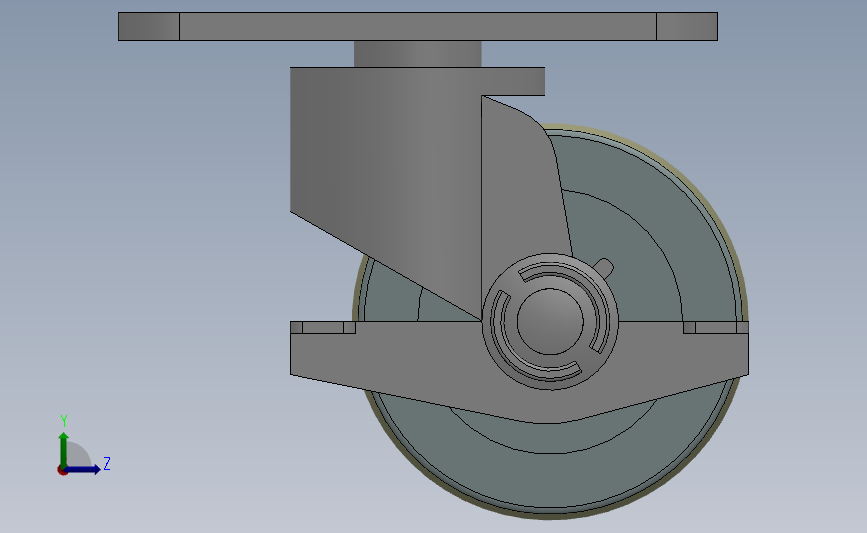Click the blue Z axis of the triad

pyautogui.click(x=83, y=469)
